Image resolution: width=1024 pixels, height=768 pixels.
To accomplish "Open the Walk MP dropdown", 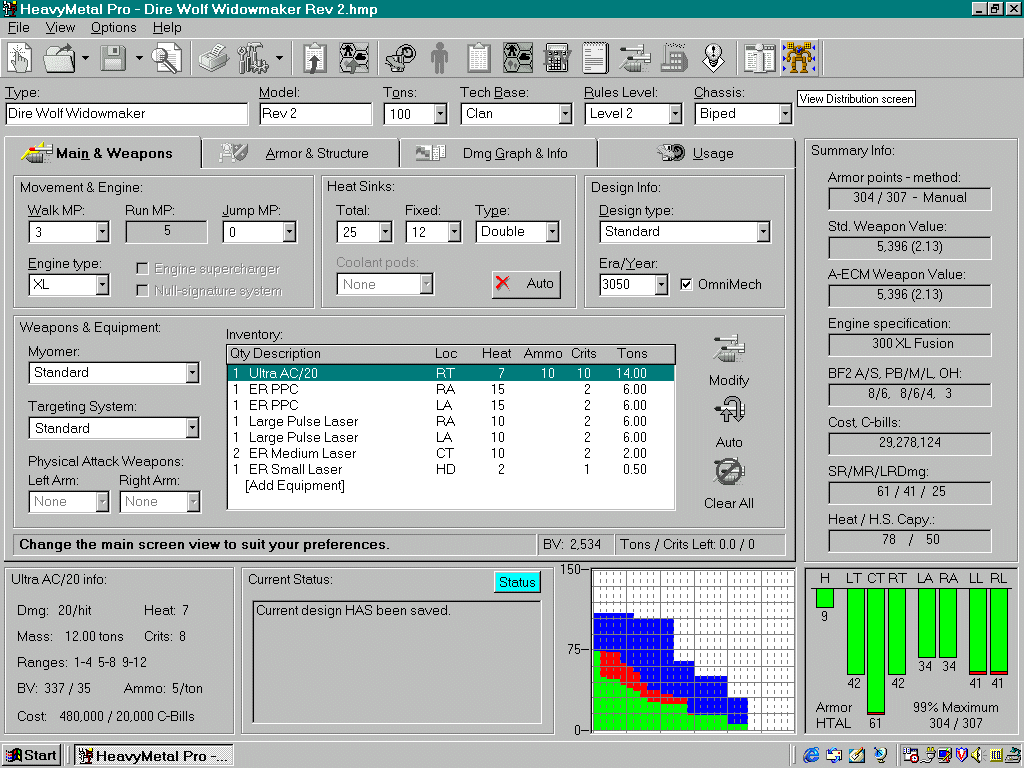I will pos(102,232).
